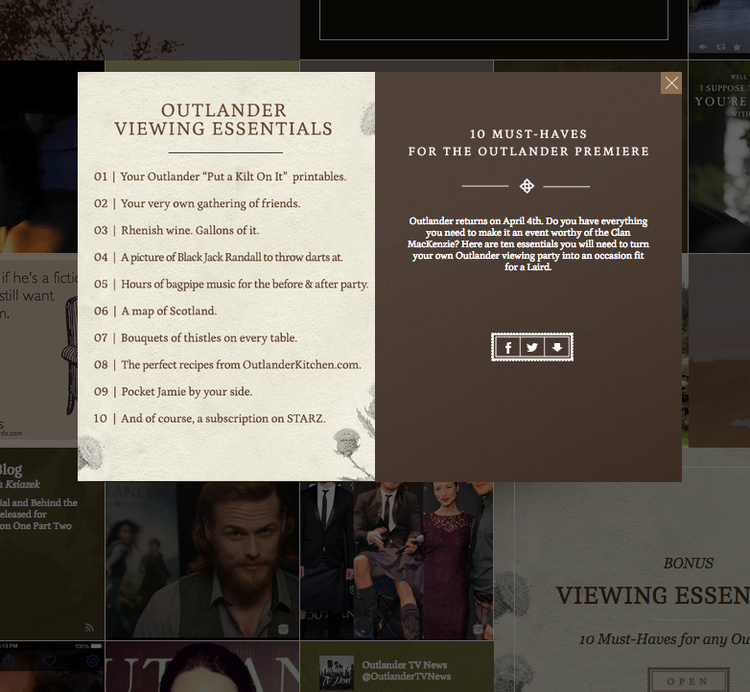Click the 'Outlander Viewing Essentials' heading
This screenshot has height=692, width=750.
(x=224, y=120)
